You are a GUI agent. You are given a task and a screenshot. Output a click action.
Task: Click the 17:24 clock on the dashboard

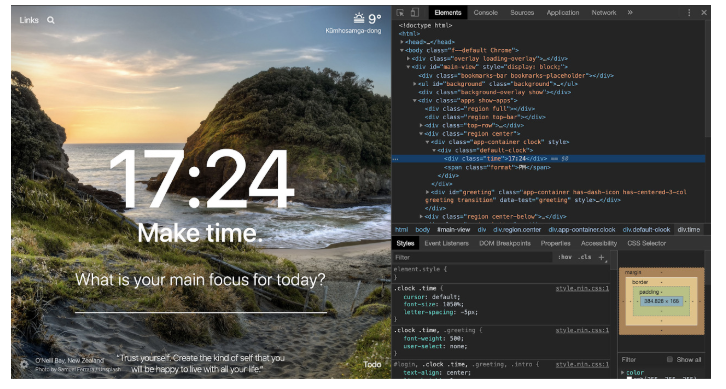click(201, 179)
